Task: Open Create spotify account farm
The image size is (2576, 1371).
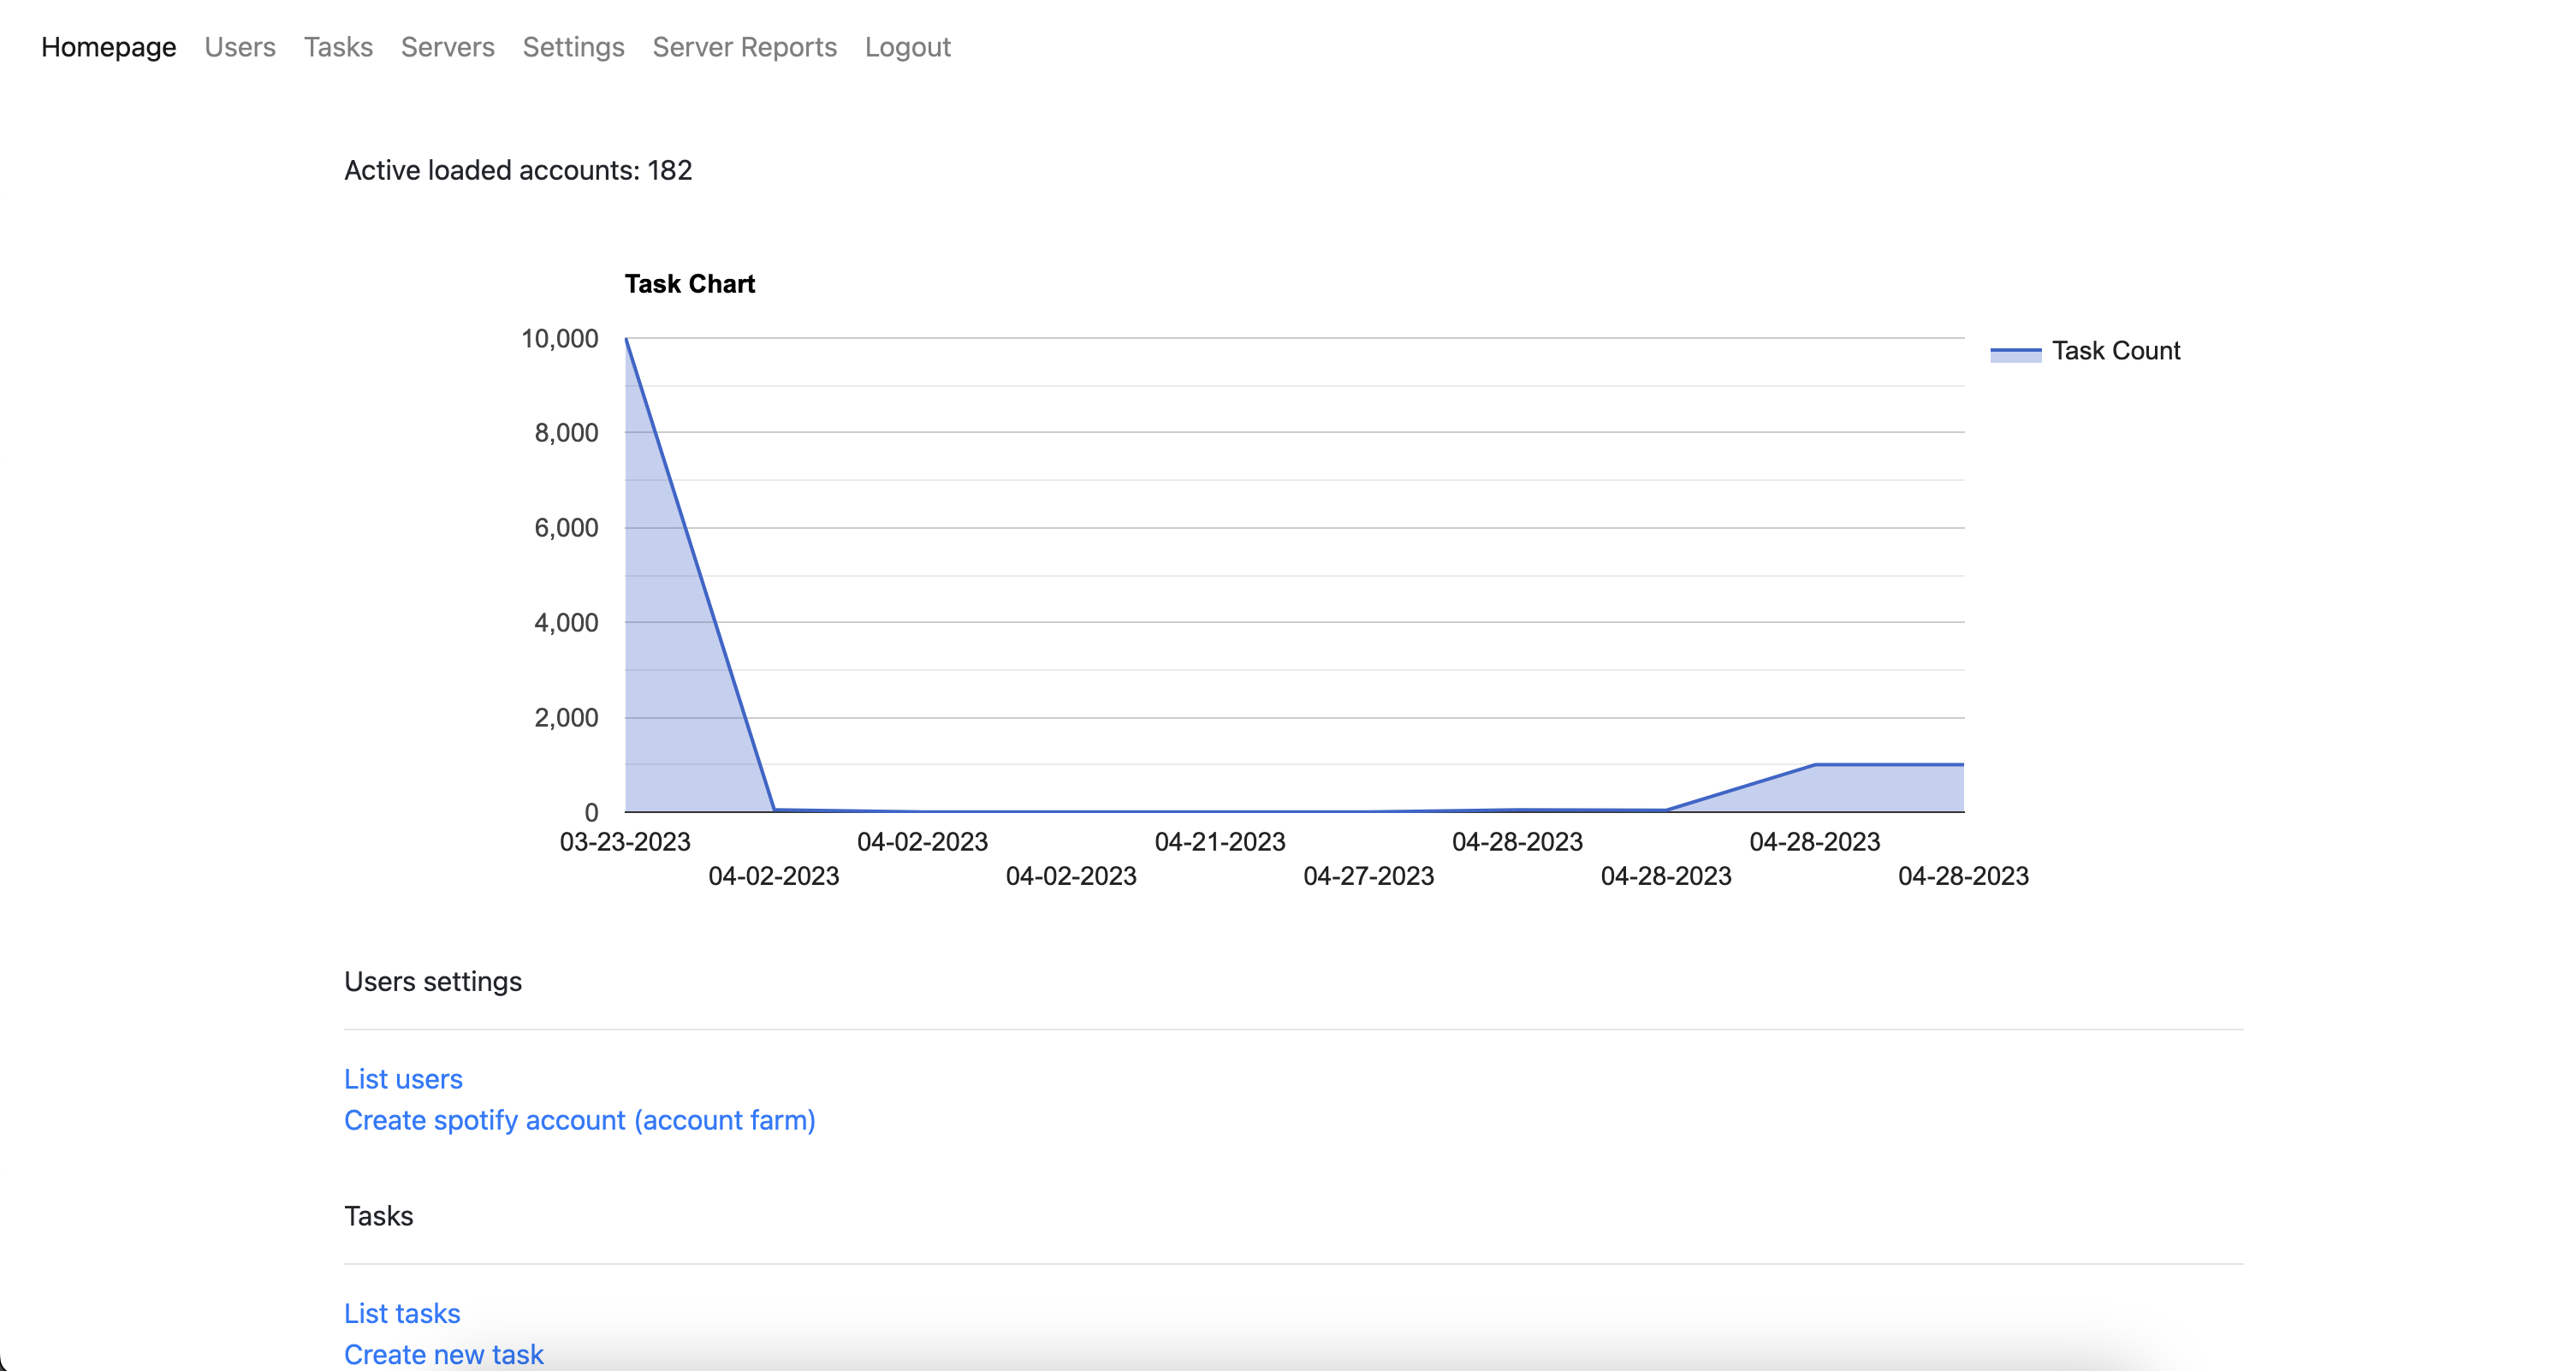Action: (581, 1119)
